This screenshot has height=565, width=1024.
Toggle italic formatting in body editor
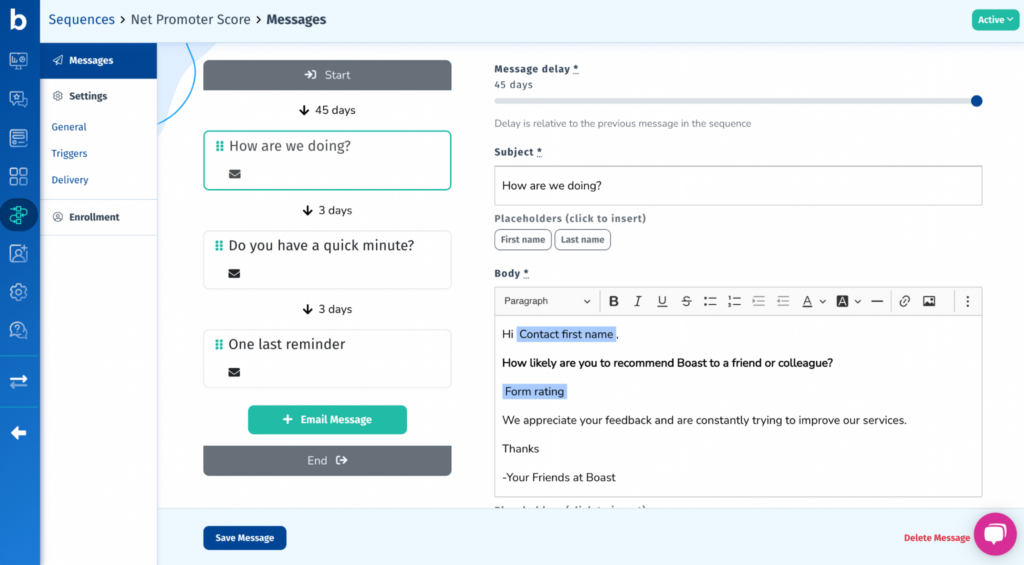637,301
